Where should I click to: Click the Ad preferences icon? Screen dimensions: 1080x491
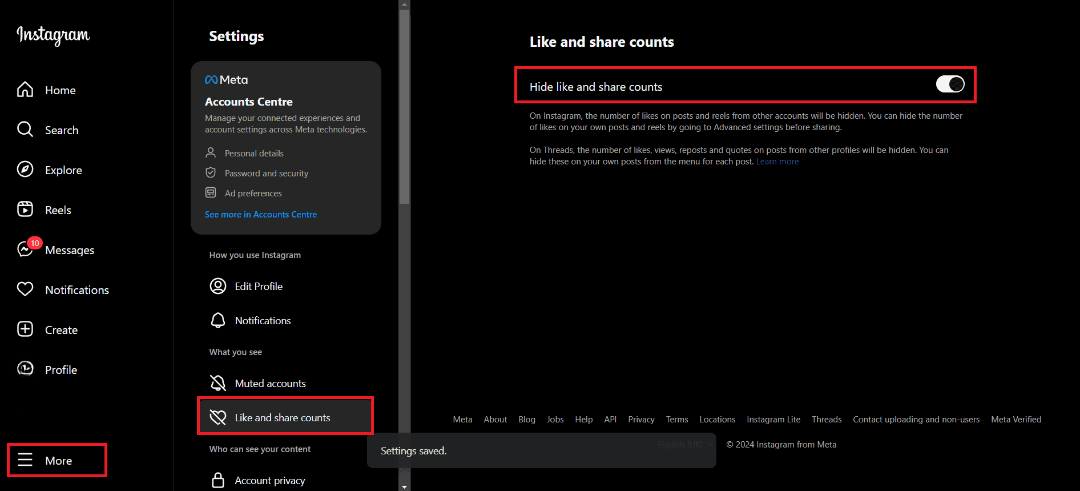[x=211, y=193]
